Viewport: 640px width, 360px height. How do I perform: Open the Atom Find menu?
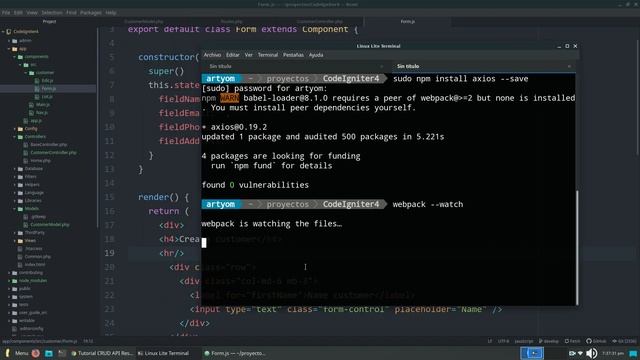(71, 13)
